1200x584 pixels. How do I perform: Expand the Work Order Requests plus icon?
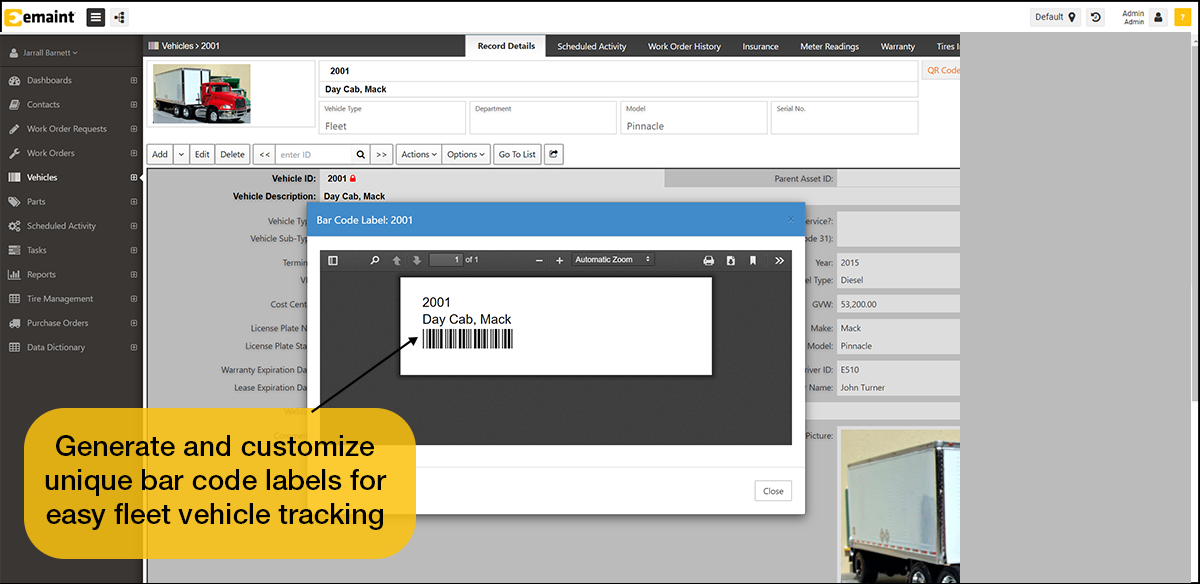[x=133, y=129]
